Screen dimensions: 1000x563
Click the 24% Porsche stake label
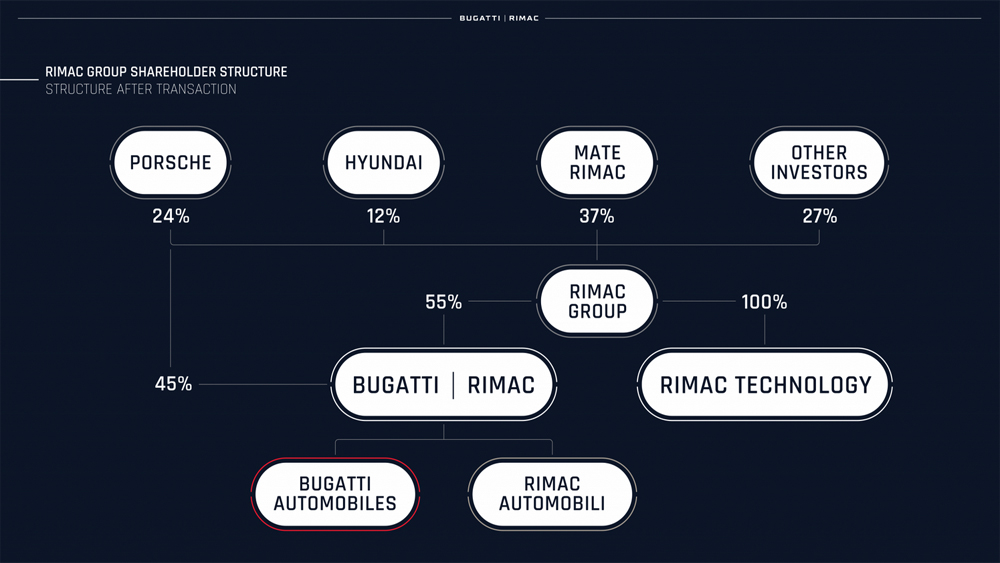pos(171,216)
